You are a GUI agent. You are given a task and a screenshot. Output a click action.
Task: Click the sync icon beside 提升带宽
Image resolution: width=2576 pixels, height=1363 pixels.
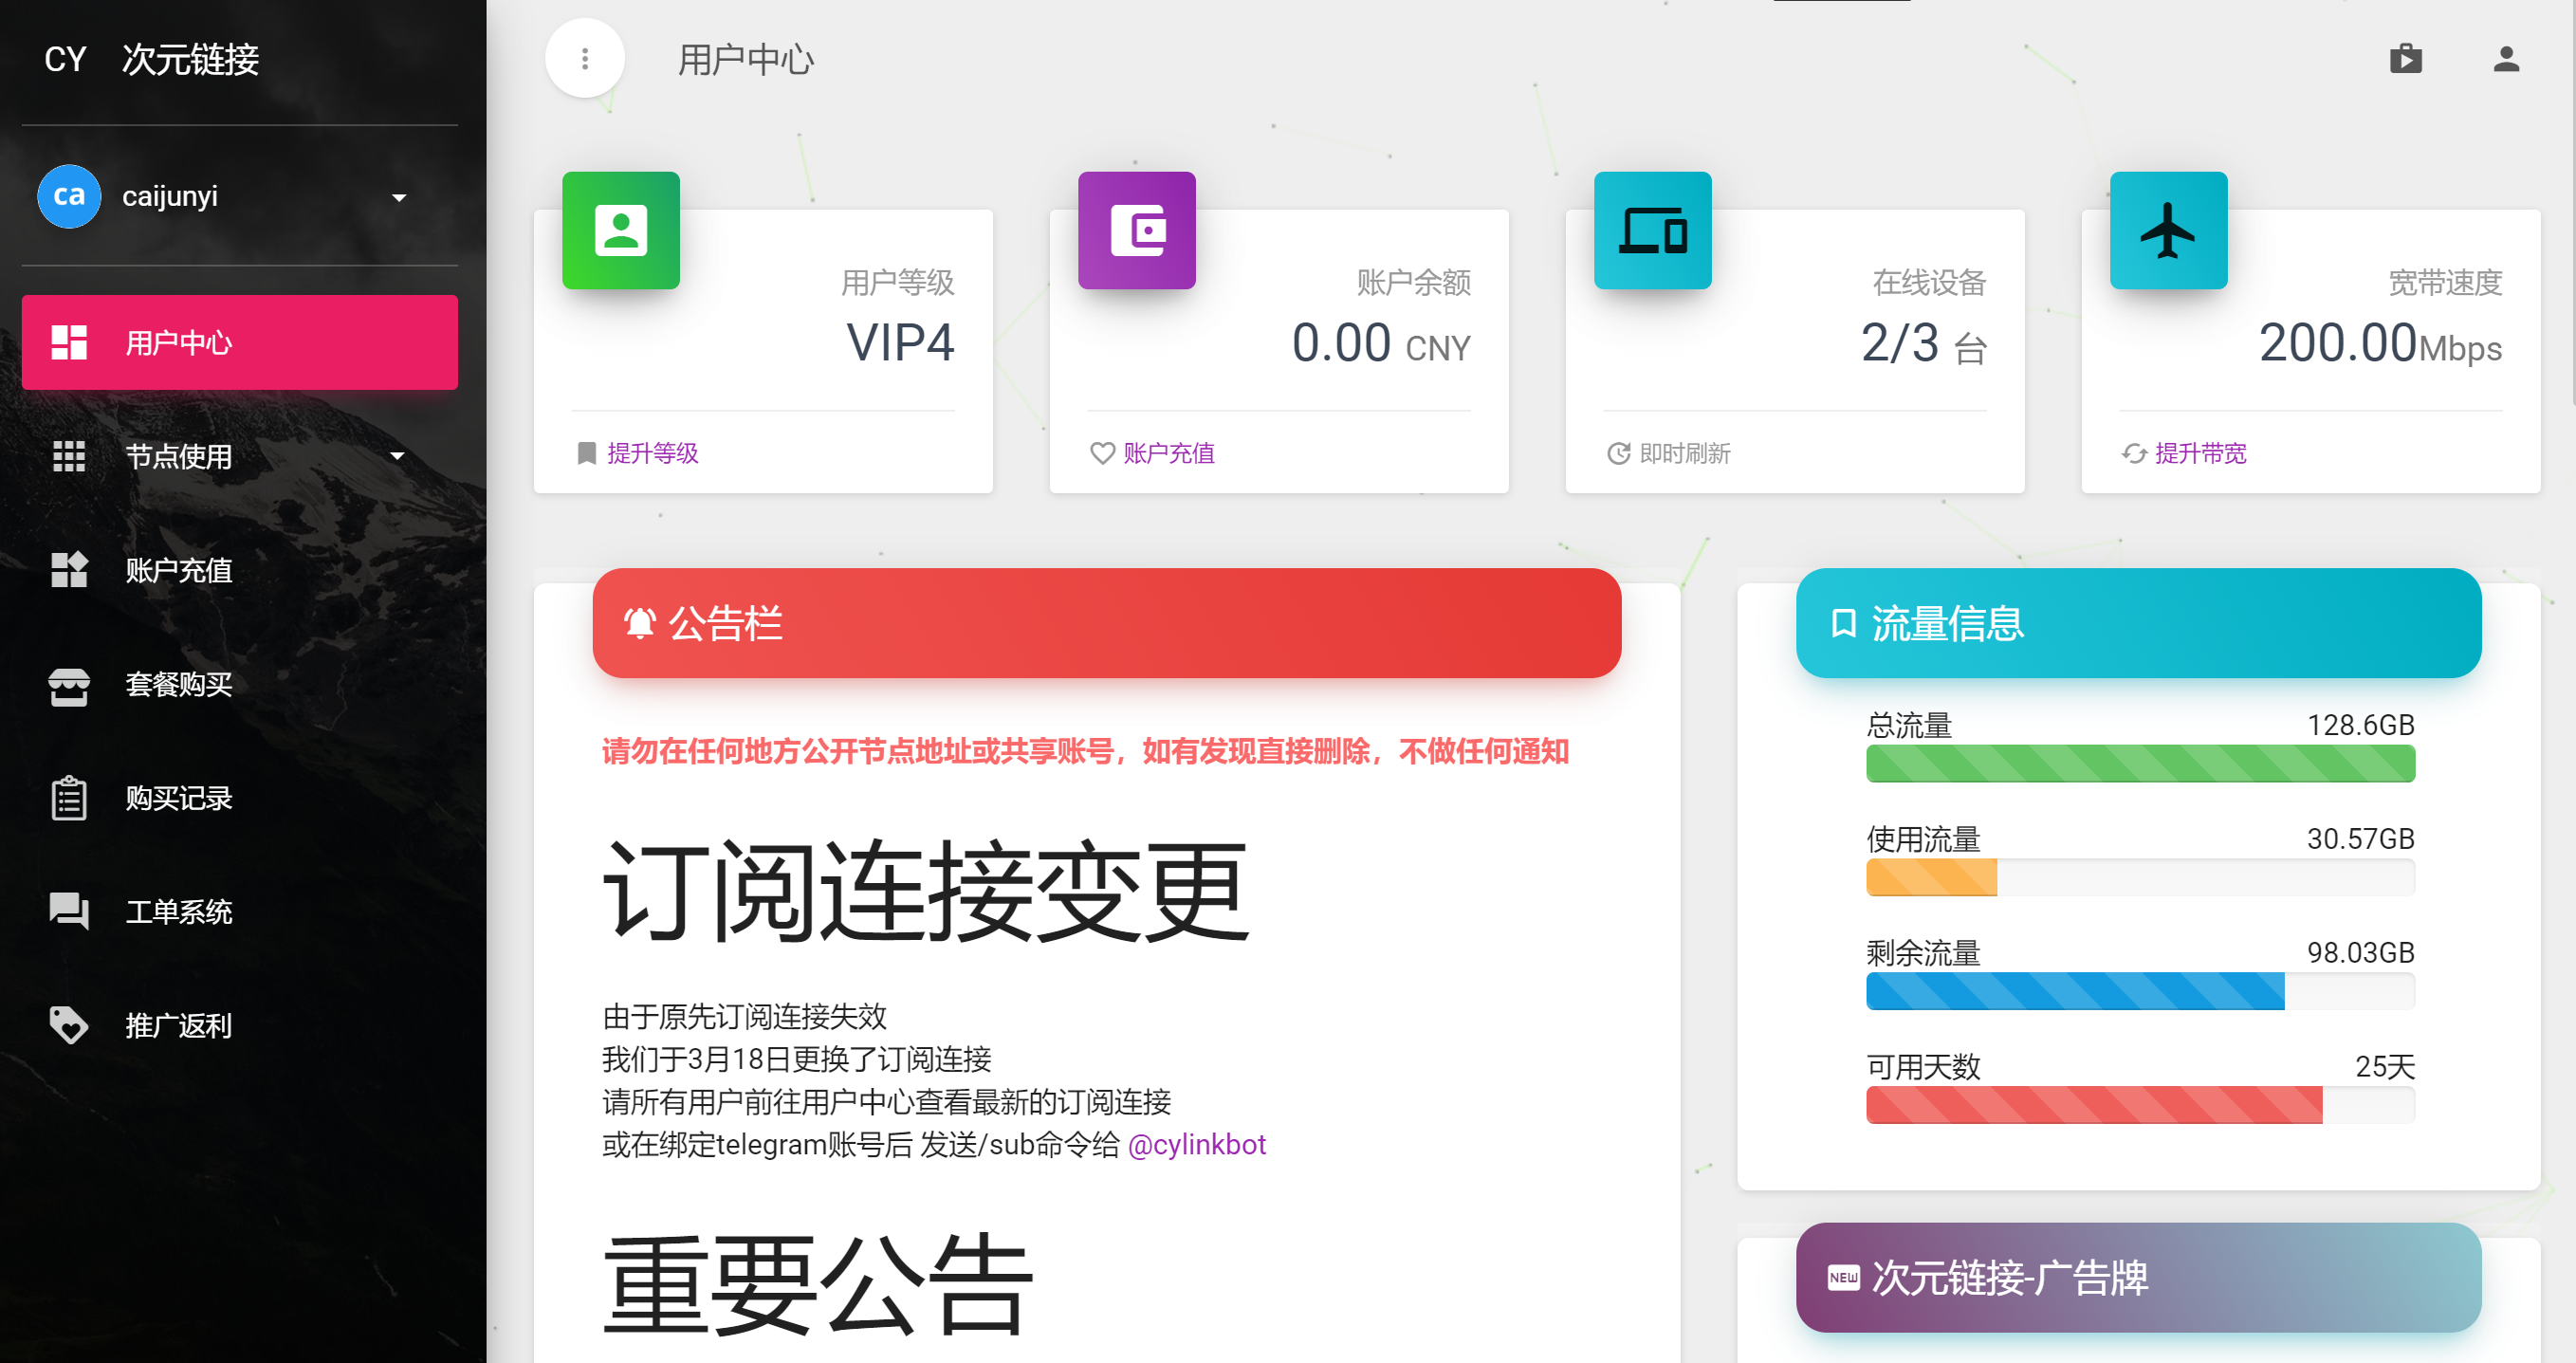click(x=2134, y=453)
